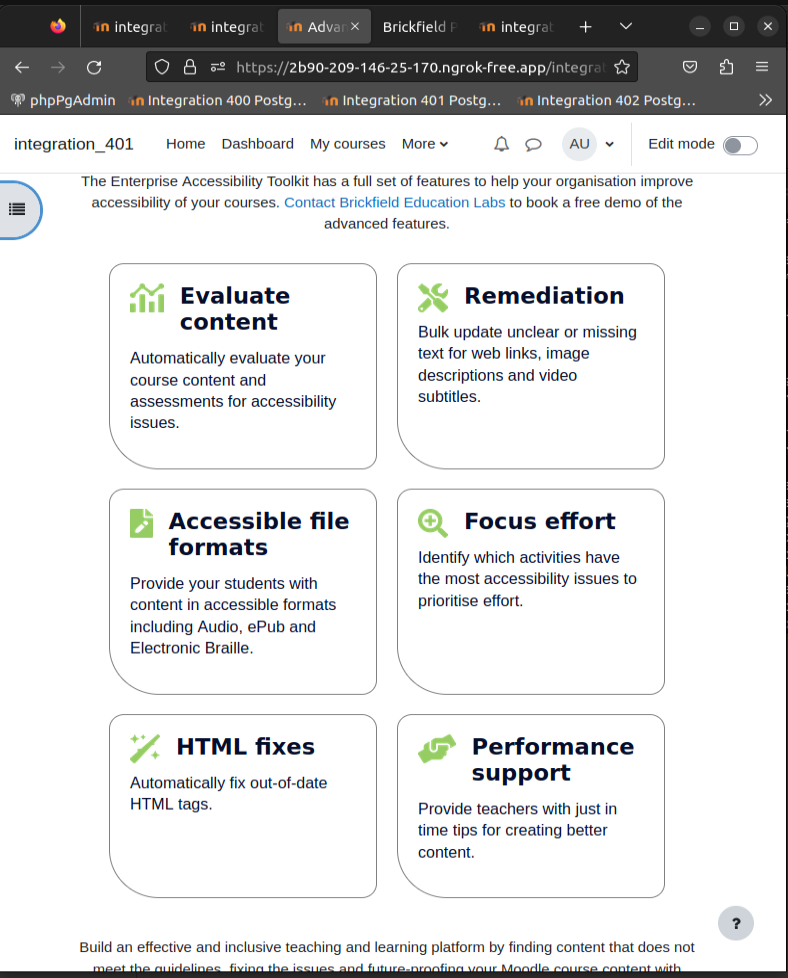This screenshot has width=788, height=978.
Task: Click the HTML fixes magic wand icon
Action: pos(145,748)
